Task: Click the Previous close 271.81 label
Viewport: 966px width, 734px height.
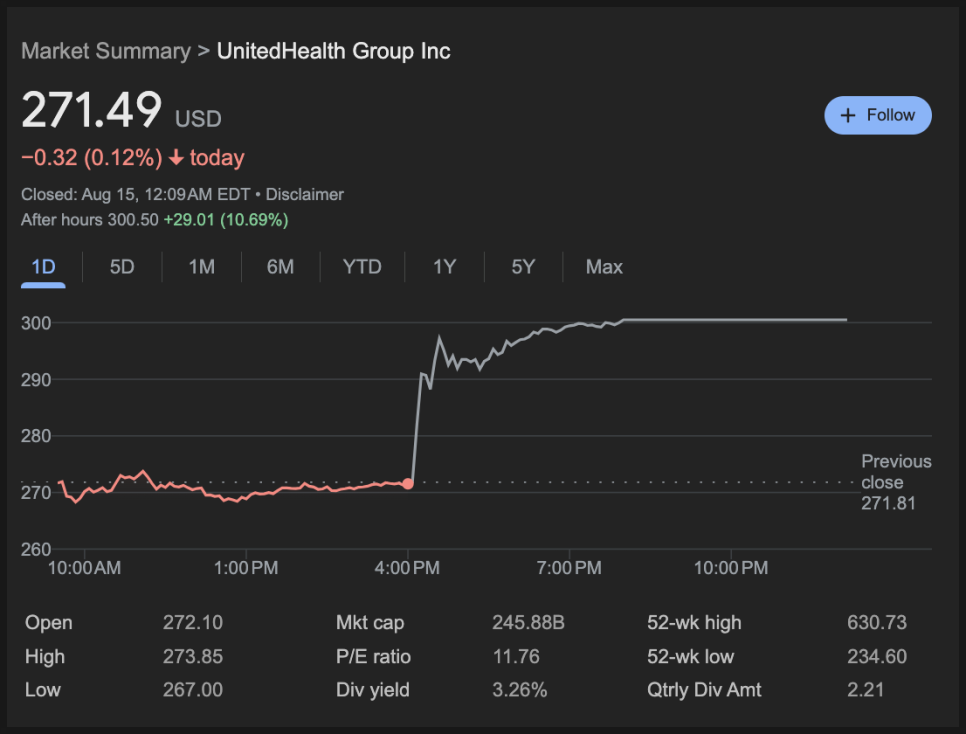Action: 896,483
